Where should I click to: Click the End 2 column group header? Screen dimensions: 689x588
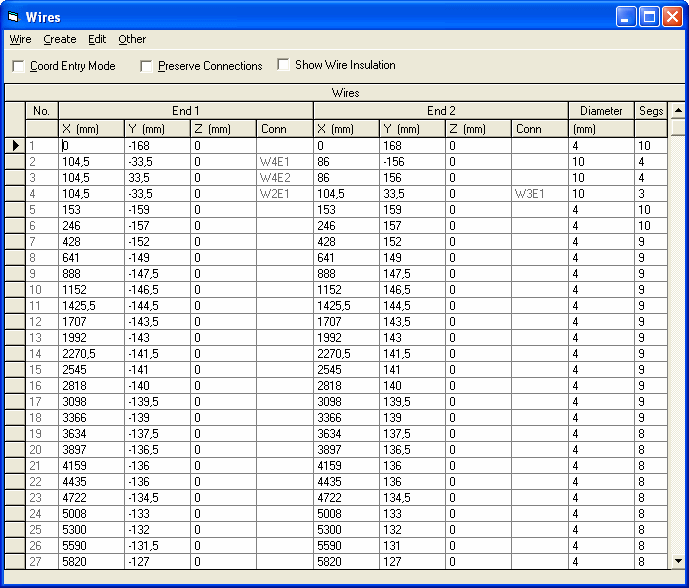tap(441, 111)
